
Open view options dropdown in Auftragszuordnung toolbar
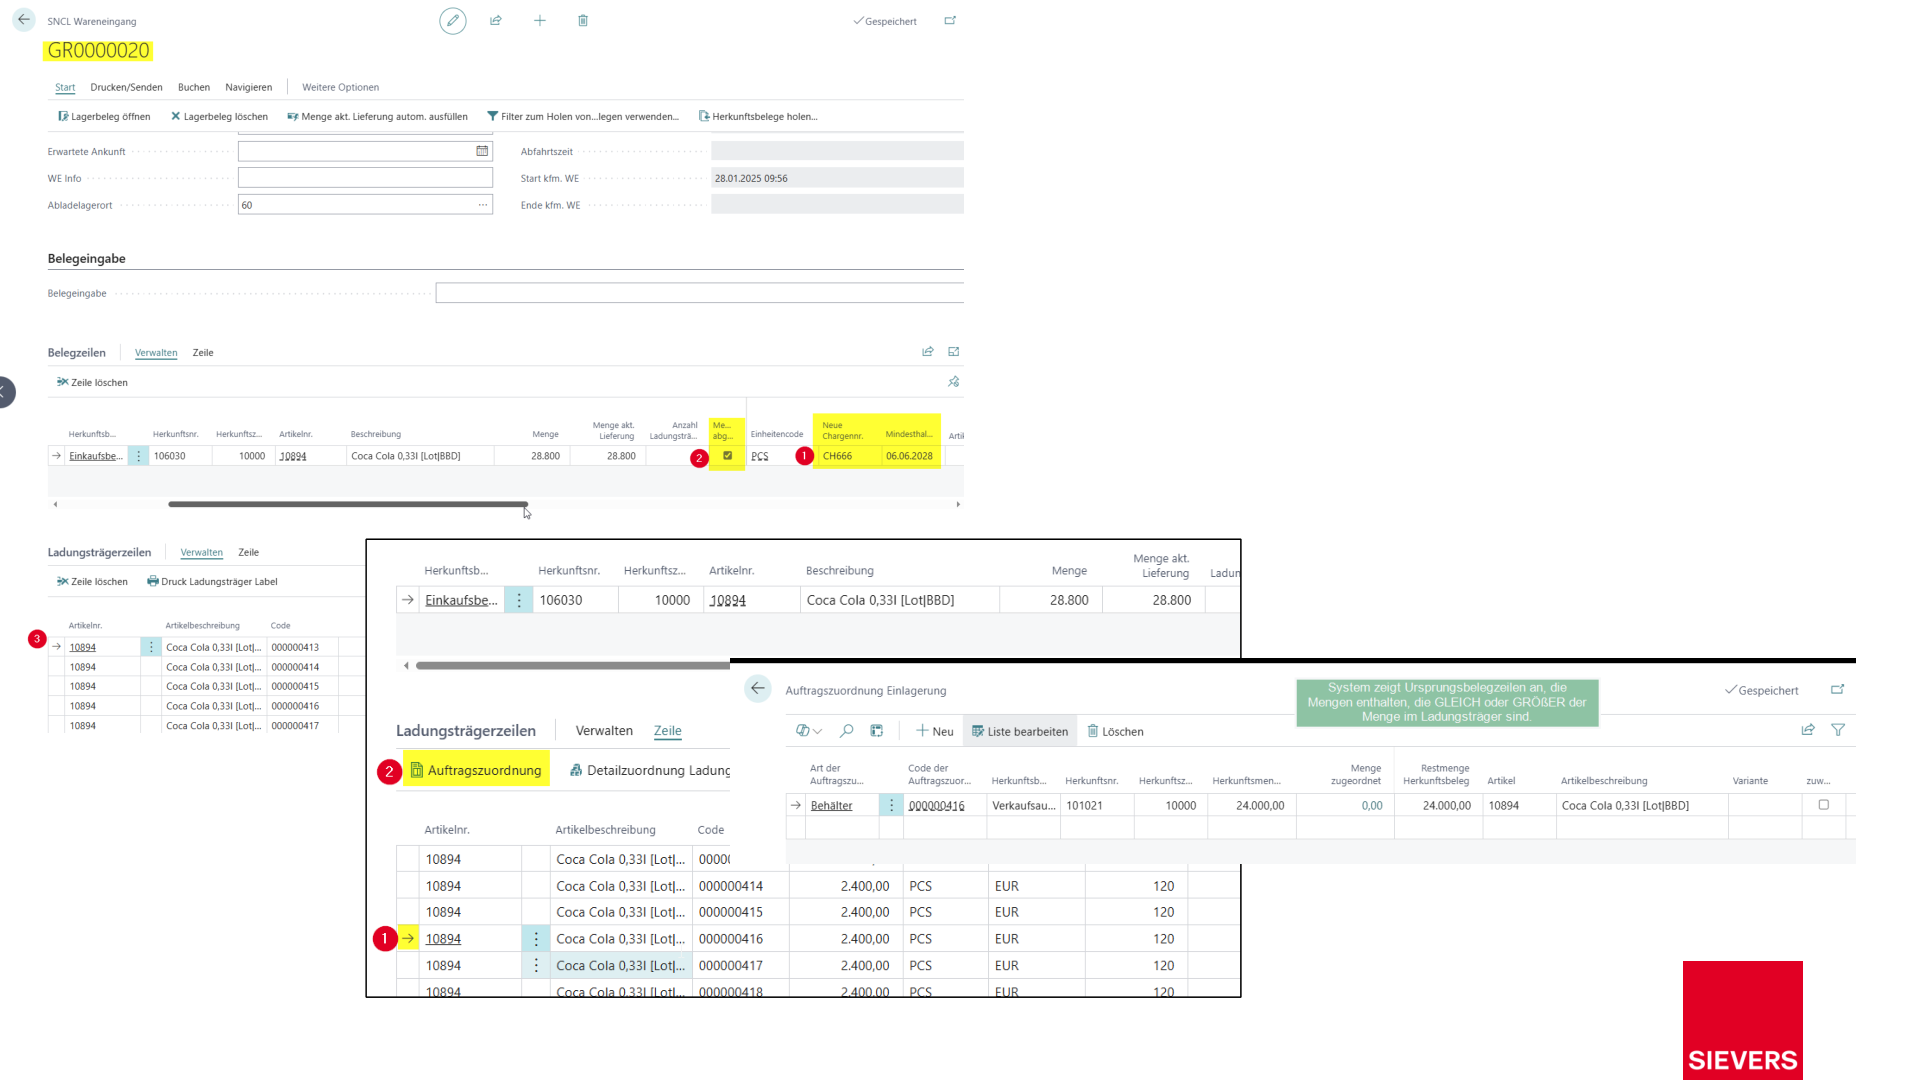click(x=809, y=731)
